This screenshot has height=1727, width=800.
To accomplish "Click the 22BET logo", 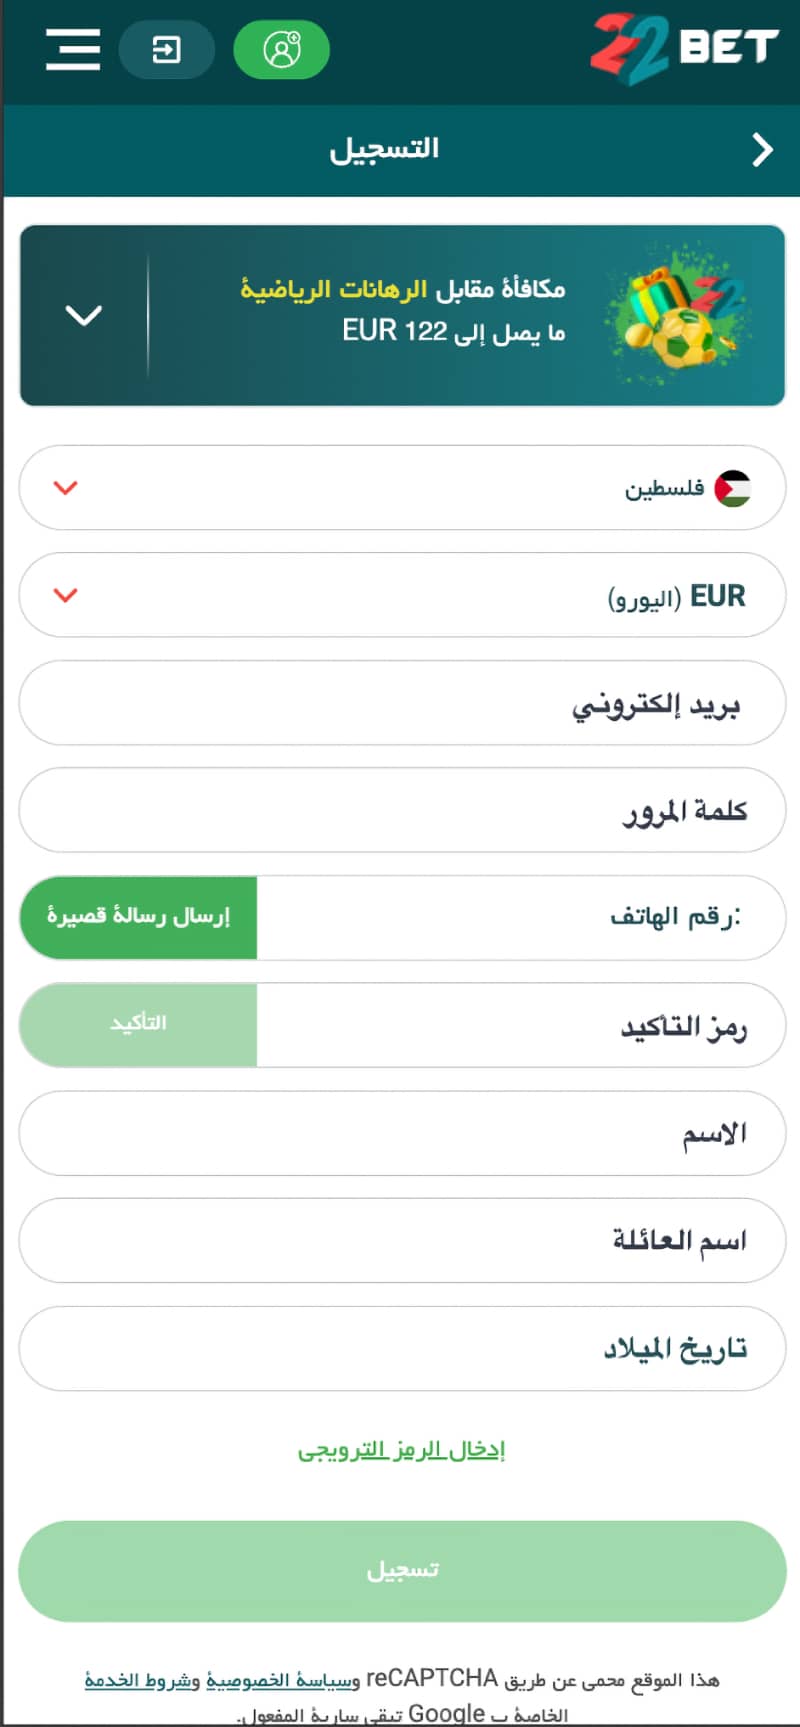I will click(684, 48).
